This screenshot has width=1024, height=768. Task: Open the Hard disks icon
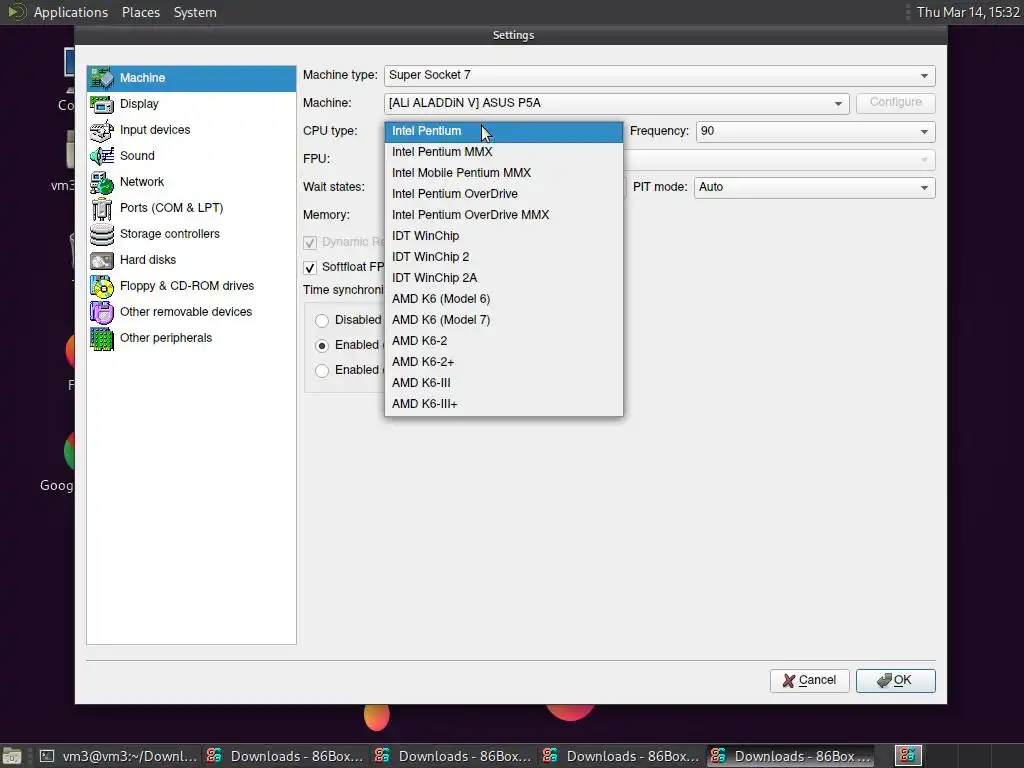(102, 260)
